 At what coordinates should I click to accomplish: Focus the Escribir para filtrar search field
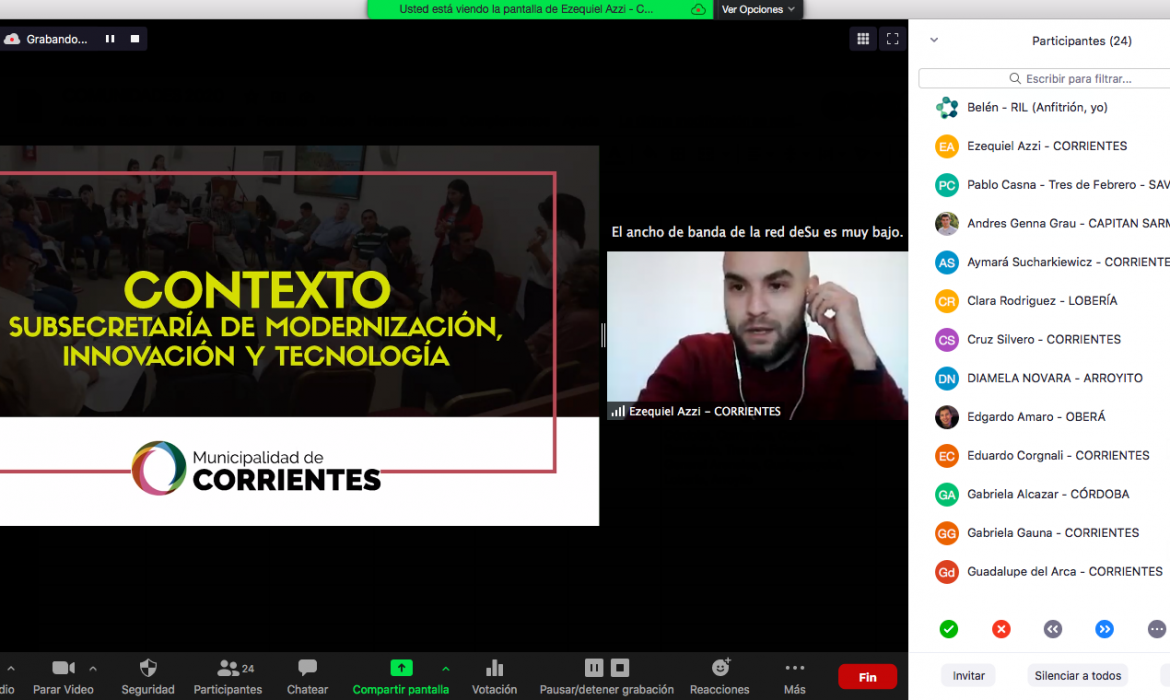tap(1045, 78)
